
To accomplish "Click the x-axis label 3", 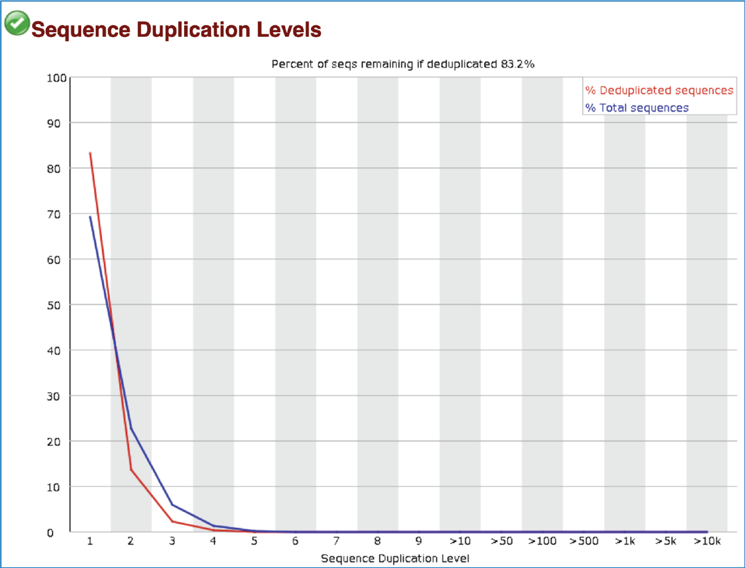I will [x=172, y=541].
